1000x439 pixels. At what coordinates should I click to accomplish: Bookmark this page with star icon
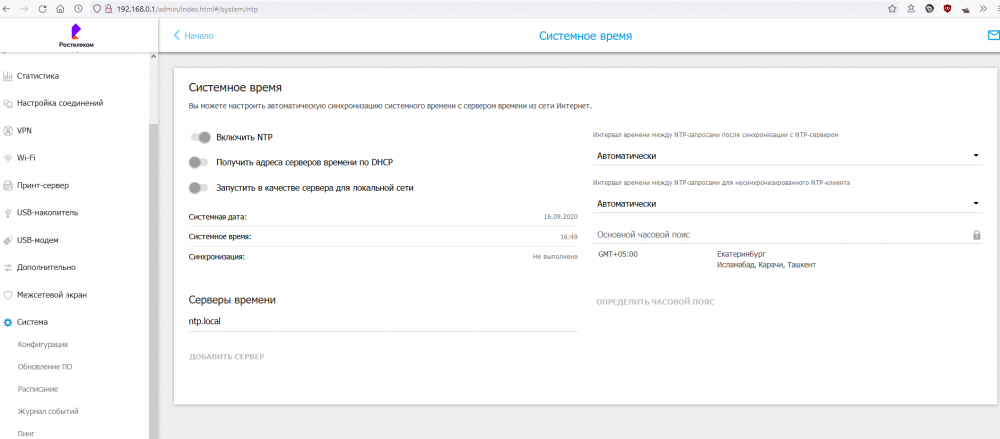(x=891, y=8)
